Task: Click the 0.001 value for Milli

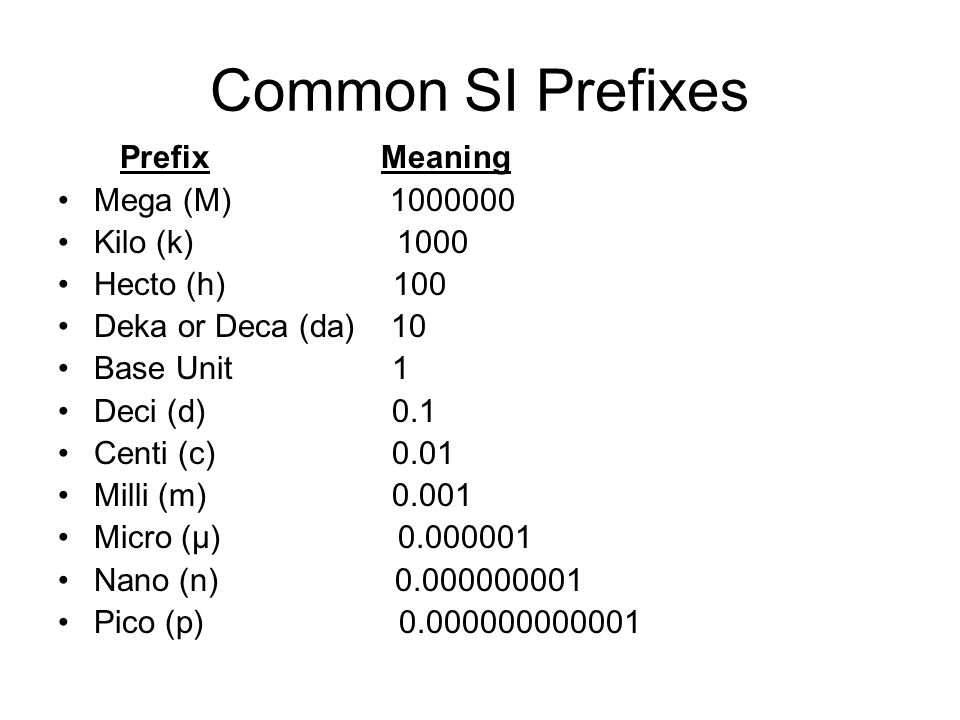Action: click(x=431, y=495)
